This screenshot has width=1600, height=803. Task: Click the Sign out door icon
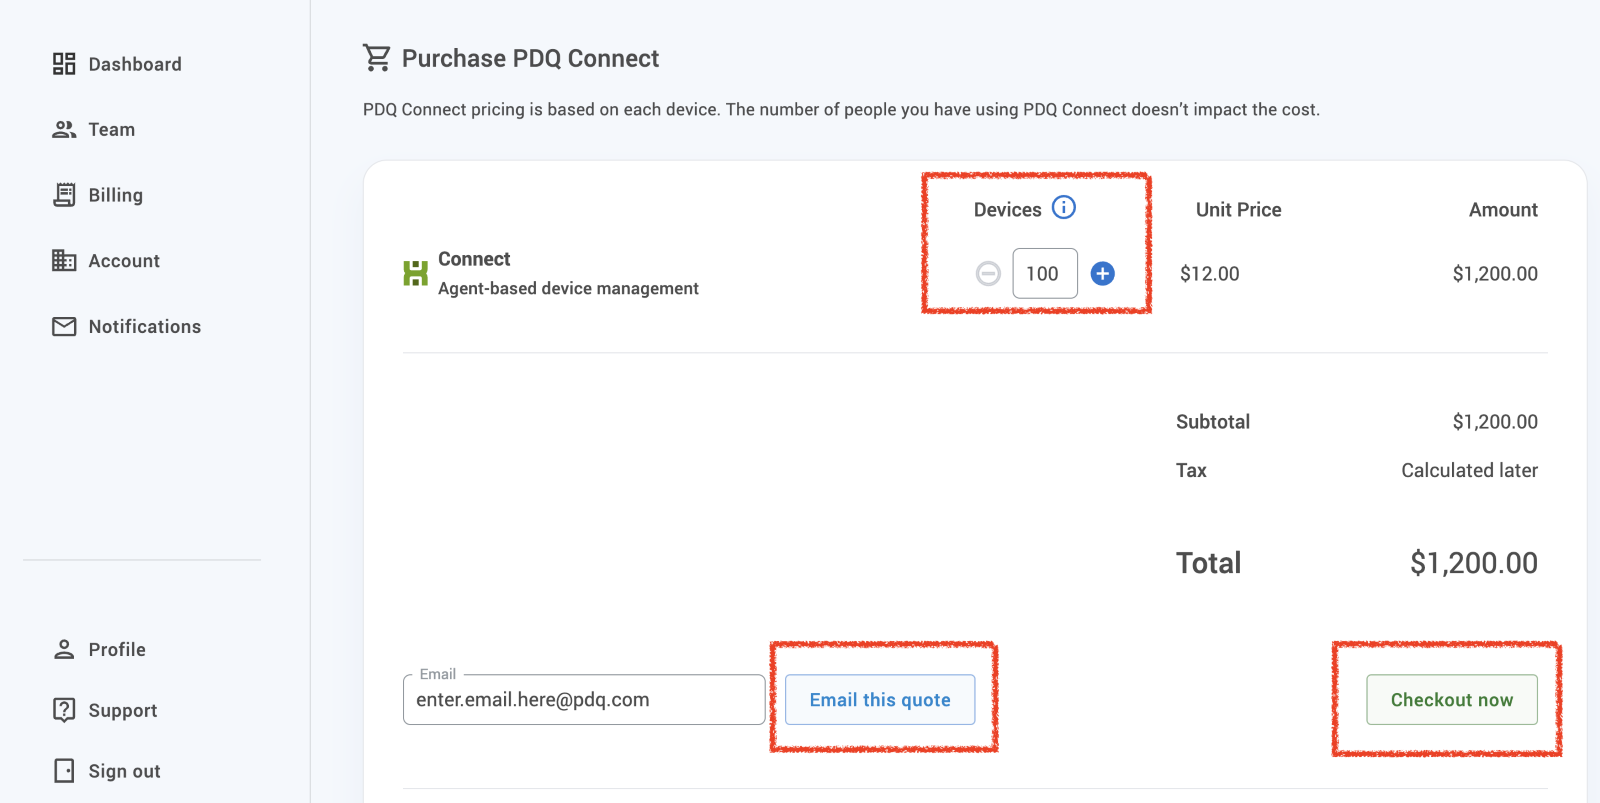tap(64, 771)
